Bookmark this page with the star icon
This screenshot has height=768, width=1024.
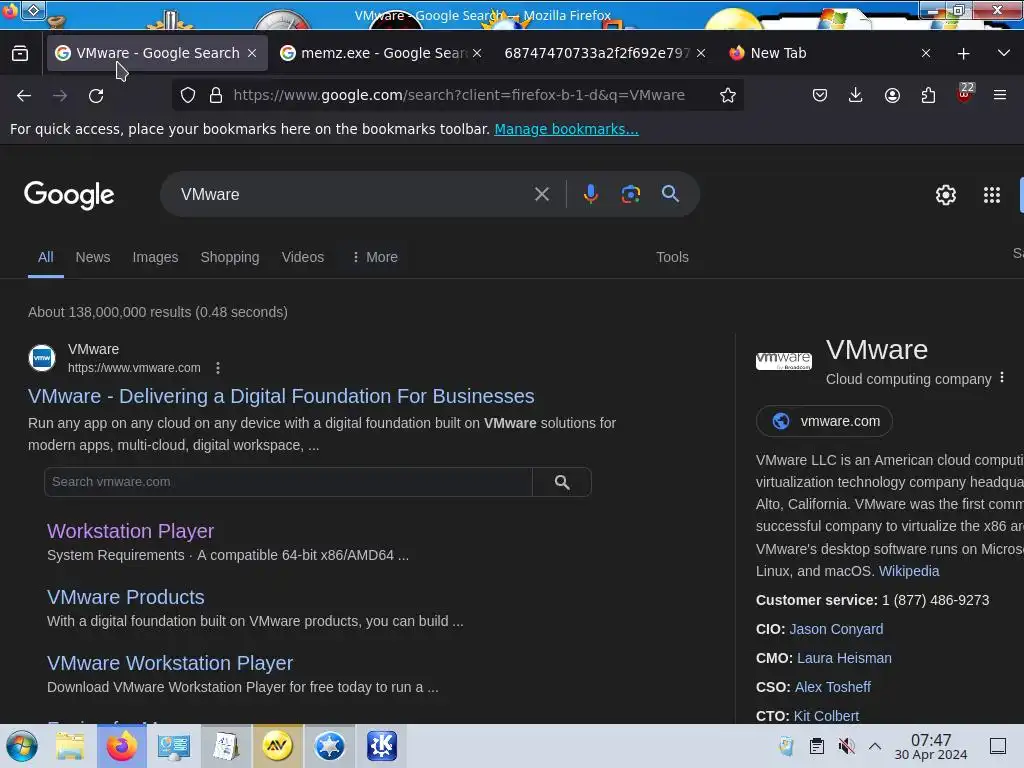728,95
